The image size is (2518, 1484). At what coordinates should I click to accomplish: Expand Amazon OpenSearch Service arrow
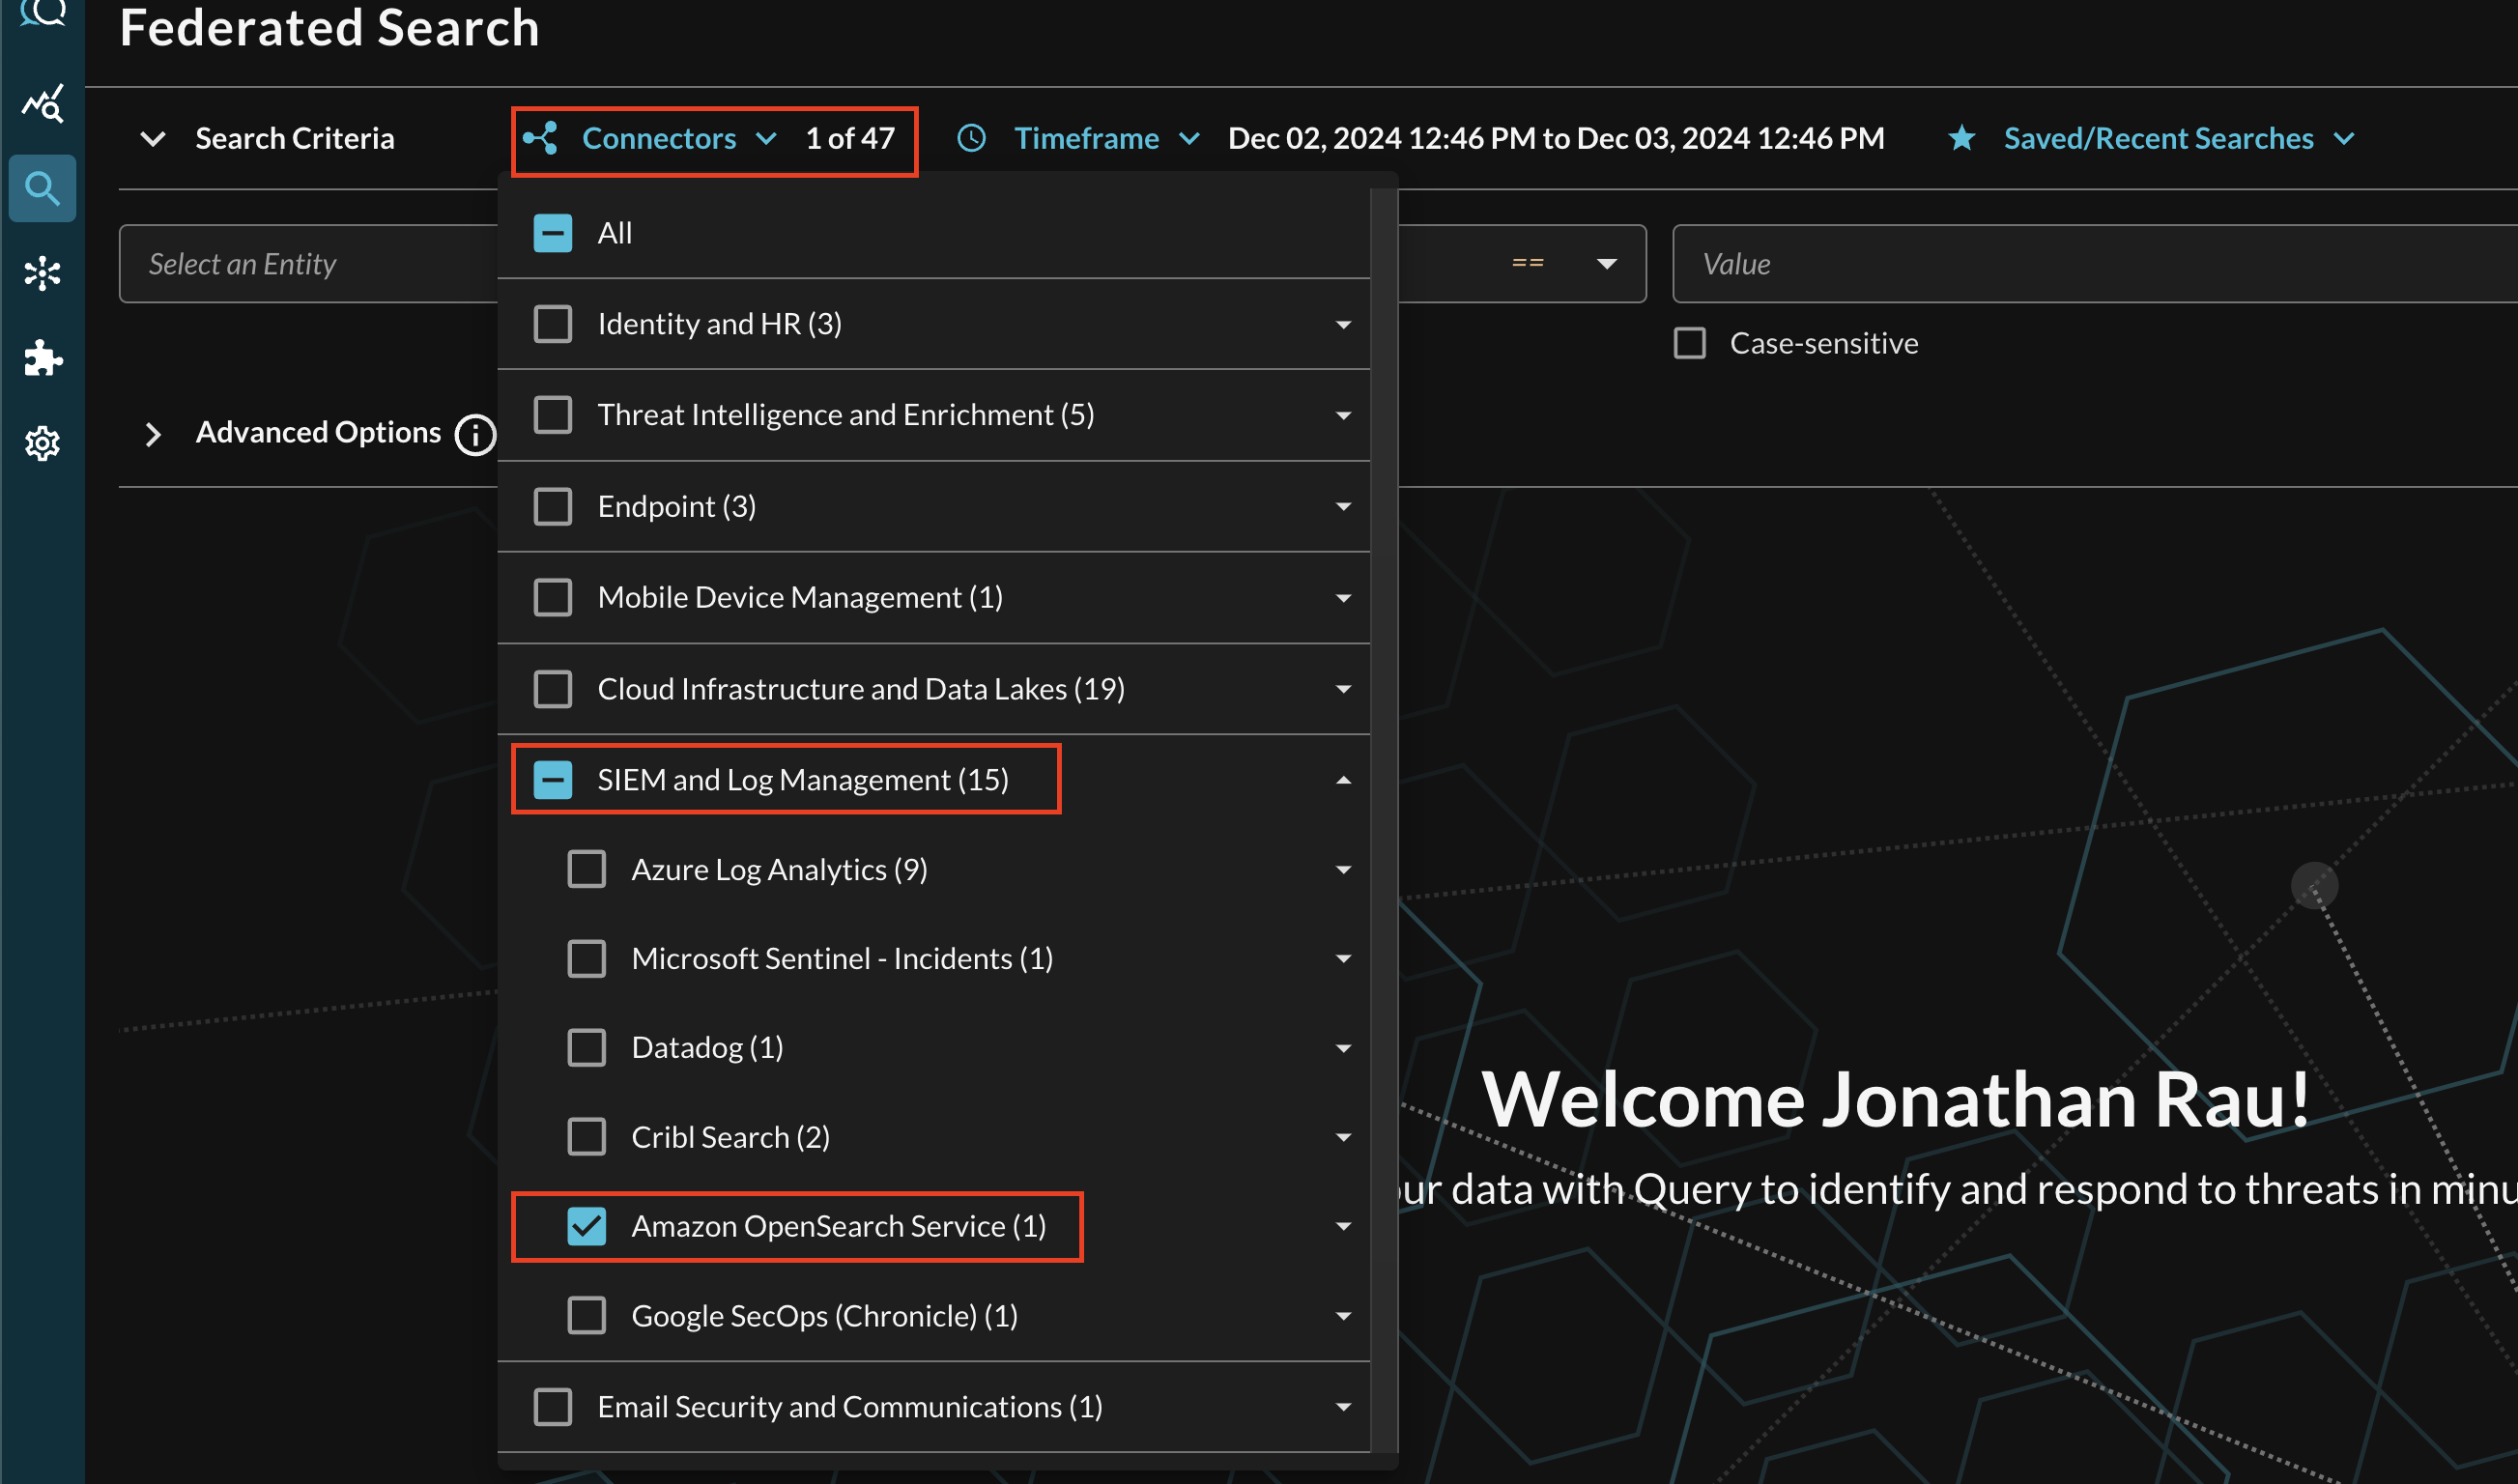1344,1227
